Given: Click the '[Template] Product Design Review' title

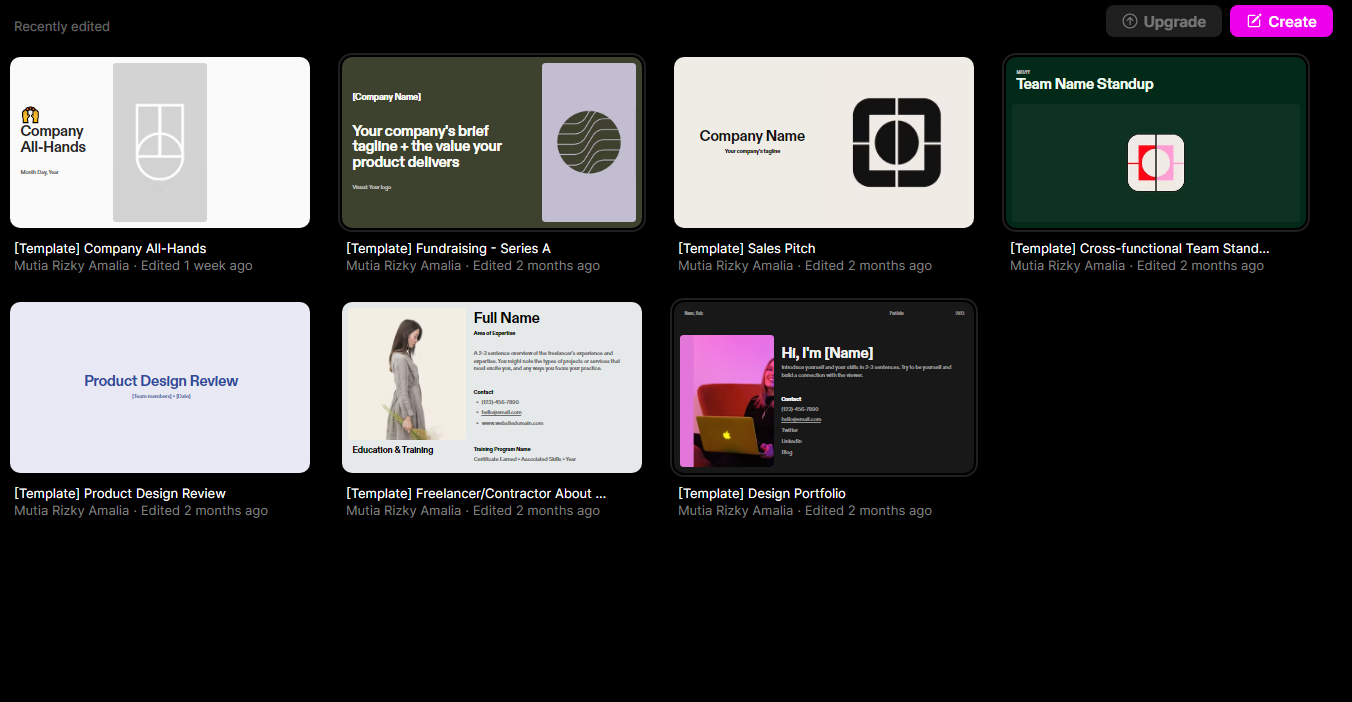Looking at the screenshot, I should coord(120,493).
